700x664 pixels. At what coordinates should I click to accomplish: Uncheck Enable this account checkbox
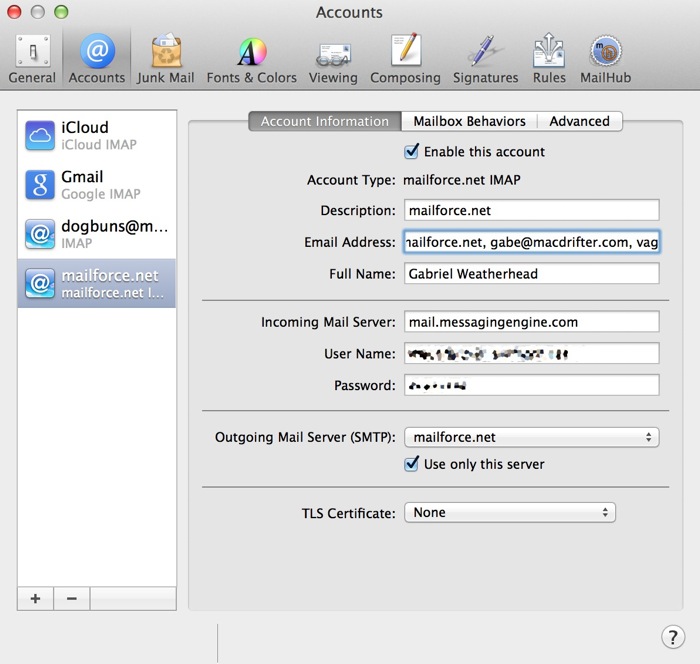pyautogui.click(x=411, y=152)
